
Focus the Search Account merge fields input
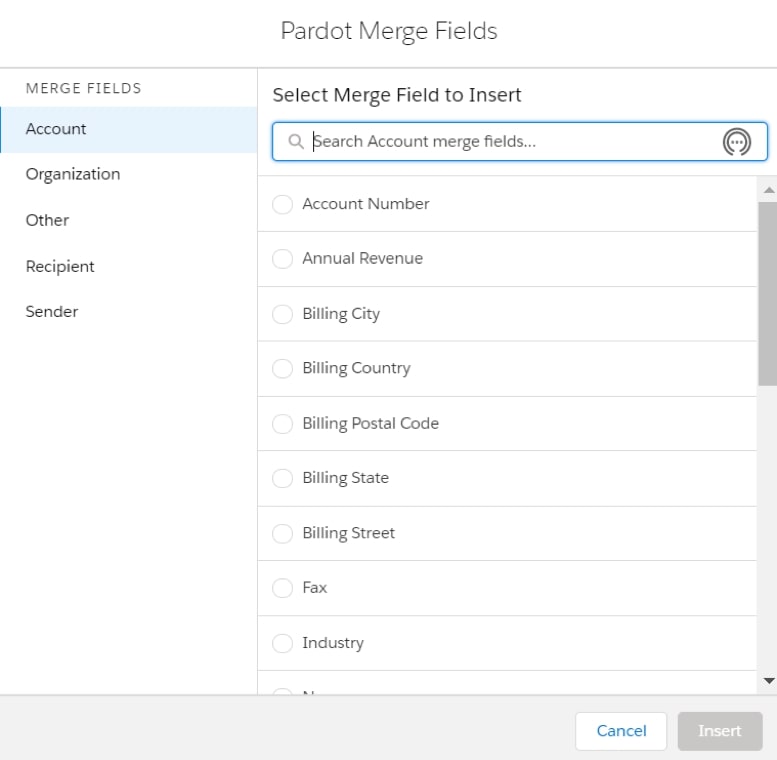(520, 142)
